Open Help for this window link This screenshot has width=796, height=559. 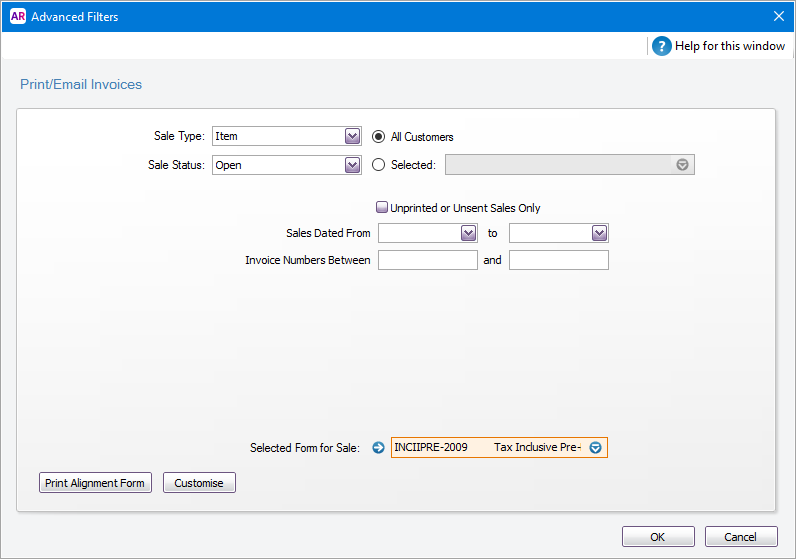tap(730, 46)
